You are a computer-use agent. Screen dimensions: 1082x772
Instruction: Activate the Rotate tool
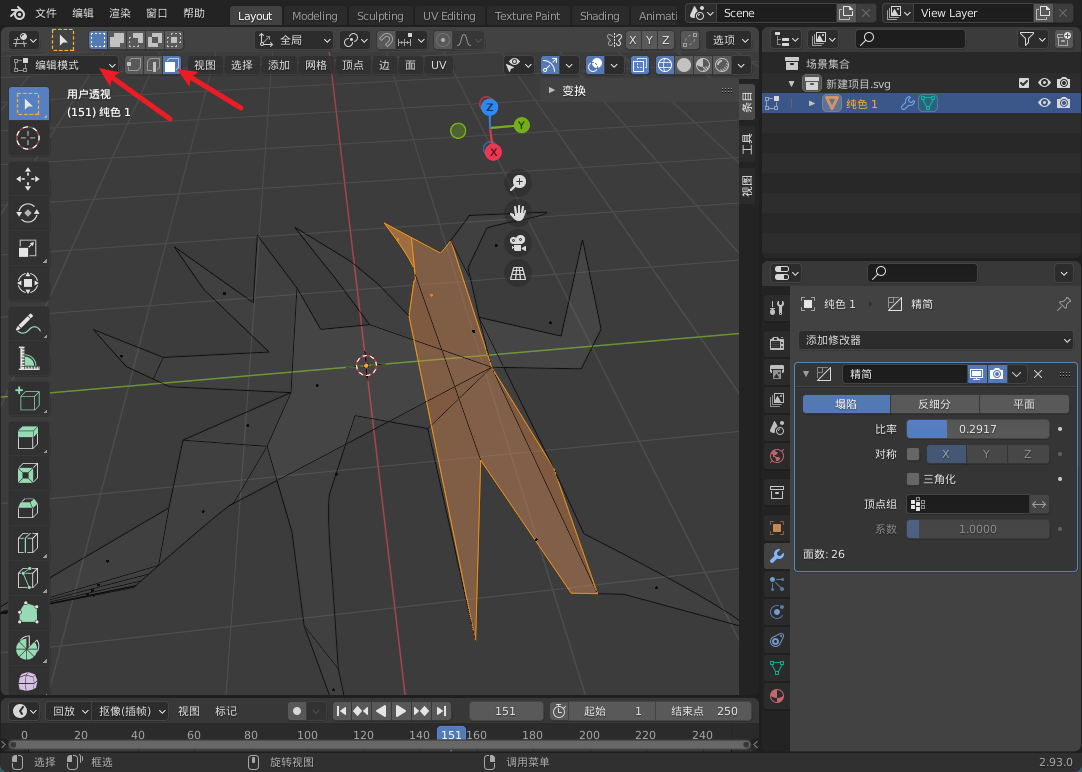(x=28, y=213)
